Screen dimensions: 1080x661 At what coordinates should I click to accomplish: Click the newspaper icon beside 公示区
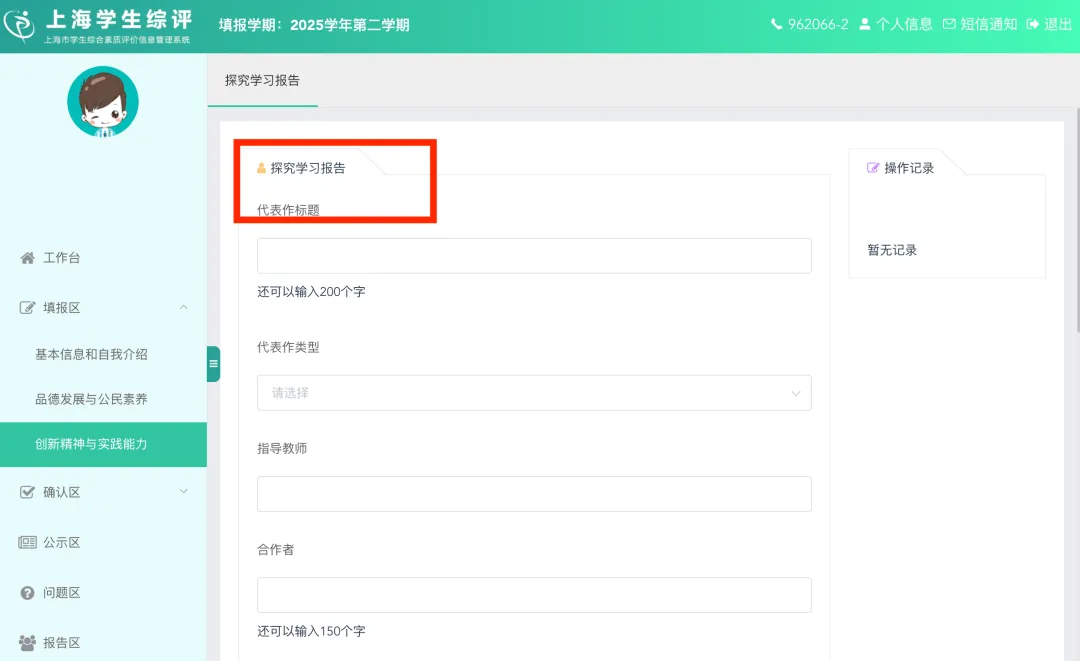27,543
